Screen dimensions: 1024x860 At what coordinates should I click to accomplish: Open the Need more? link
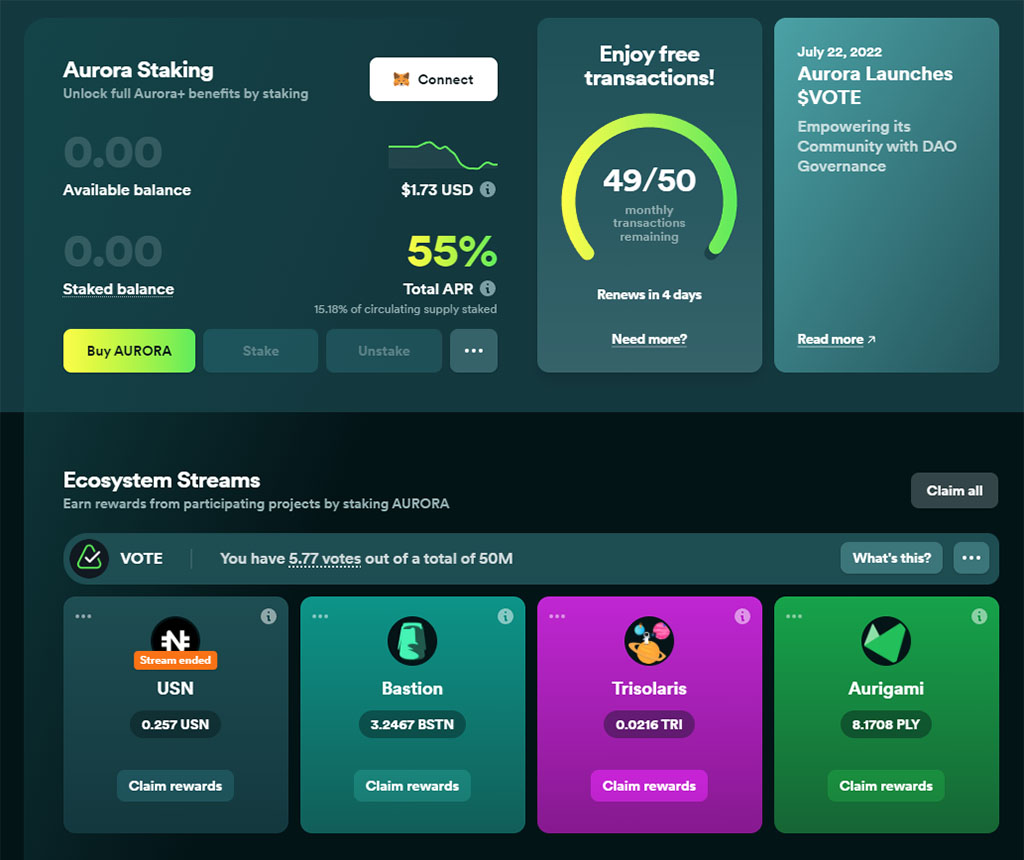point(649,340)
